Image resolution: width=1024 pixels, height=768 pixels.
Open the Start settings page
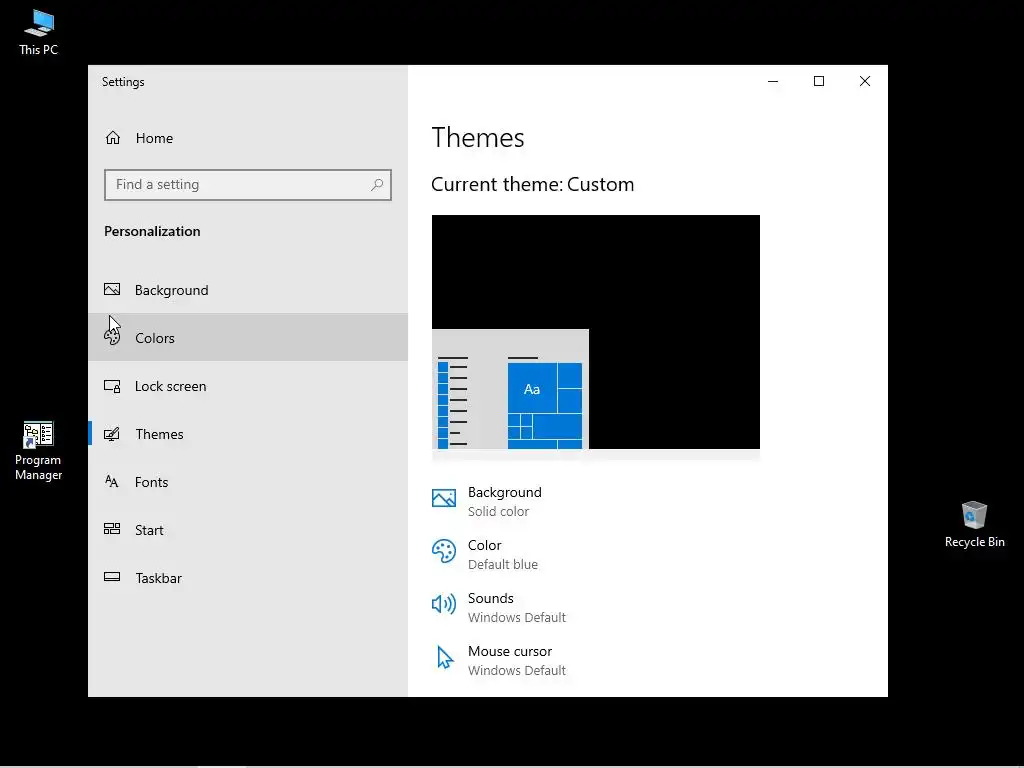coord(248,530)
